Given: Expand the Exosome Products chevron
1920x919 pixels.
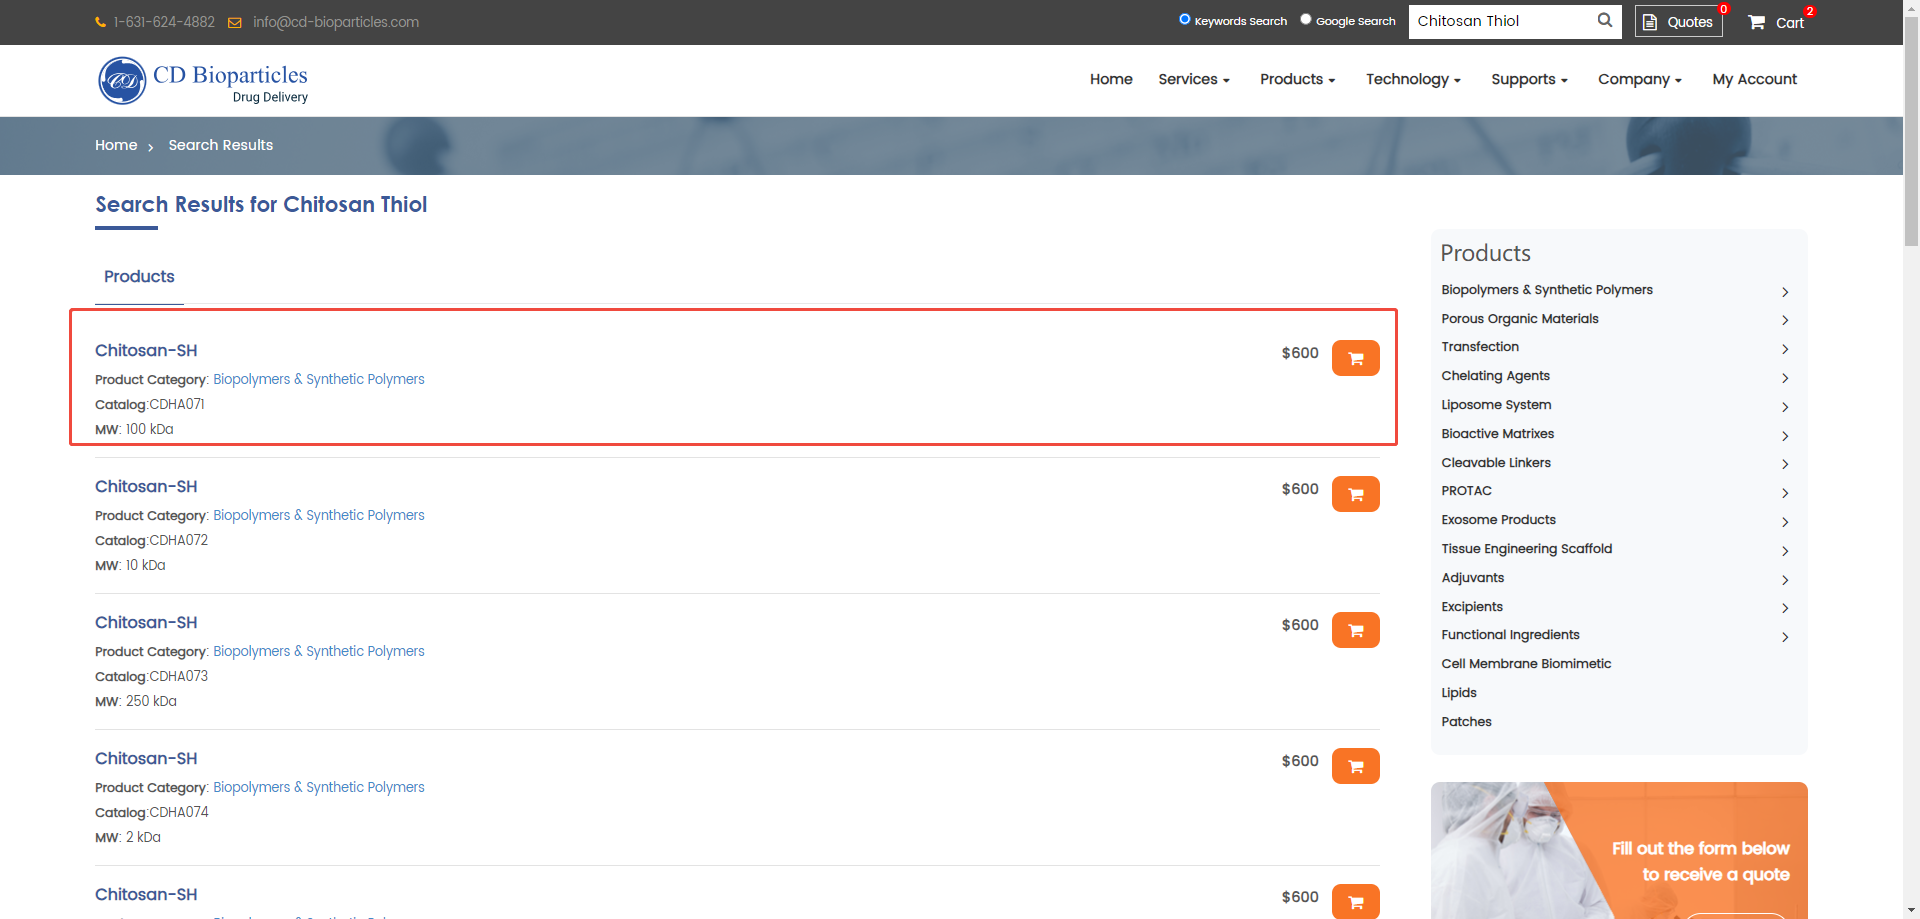Looking at the screenshot, I should point(1785,522).
